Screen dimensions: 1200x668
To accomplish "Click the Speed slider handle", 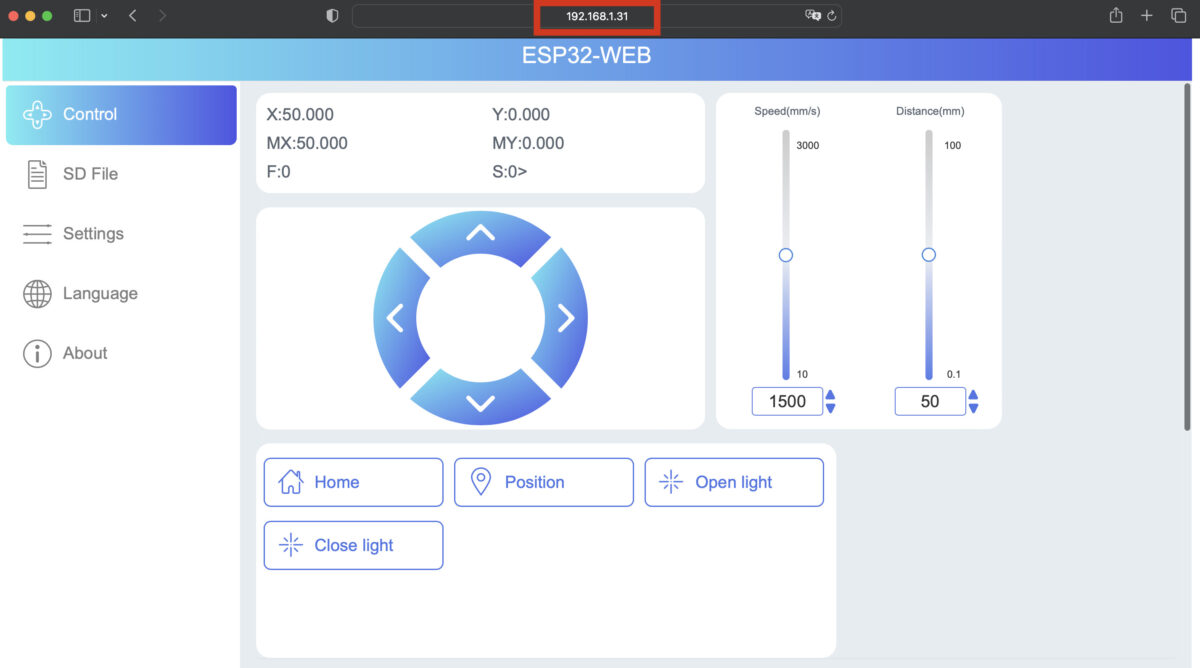I will pyautogui.click(x=786, y=256).
